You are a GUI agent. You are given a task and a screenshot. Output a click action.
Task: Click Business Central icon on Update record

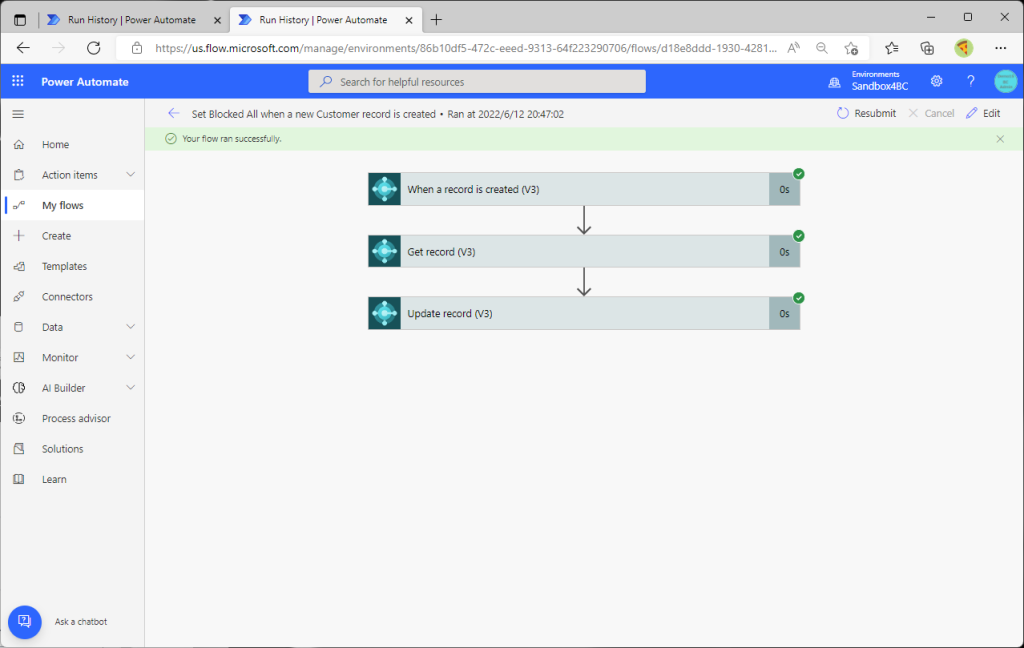point(385,314)
